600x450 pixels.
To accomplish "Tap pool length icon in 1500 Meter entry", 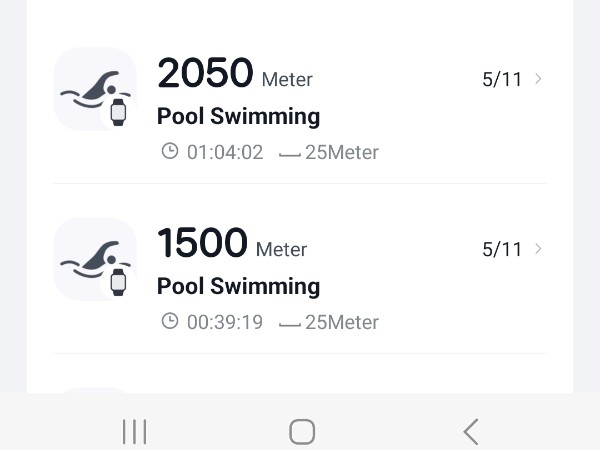I will pos(289,324).
